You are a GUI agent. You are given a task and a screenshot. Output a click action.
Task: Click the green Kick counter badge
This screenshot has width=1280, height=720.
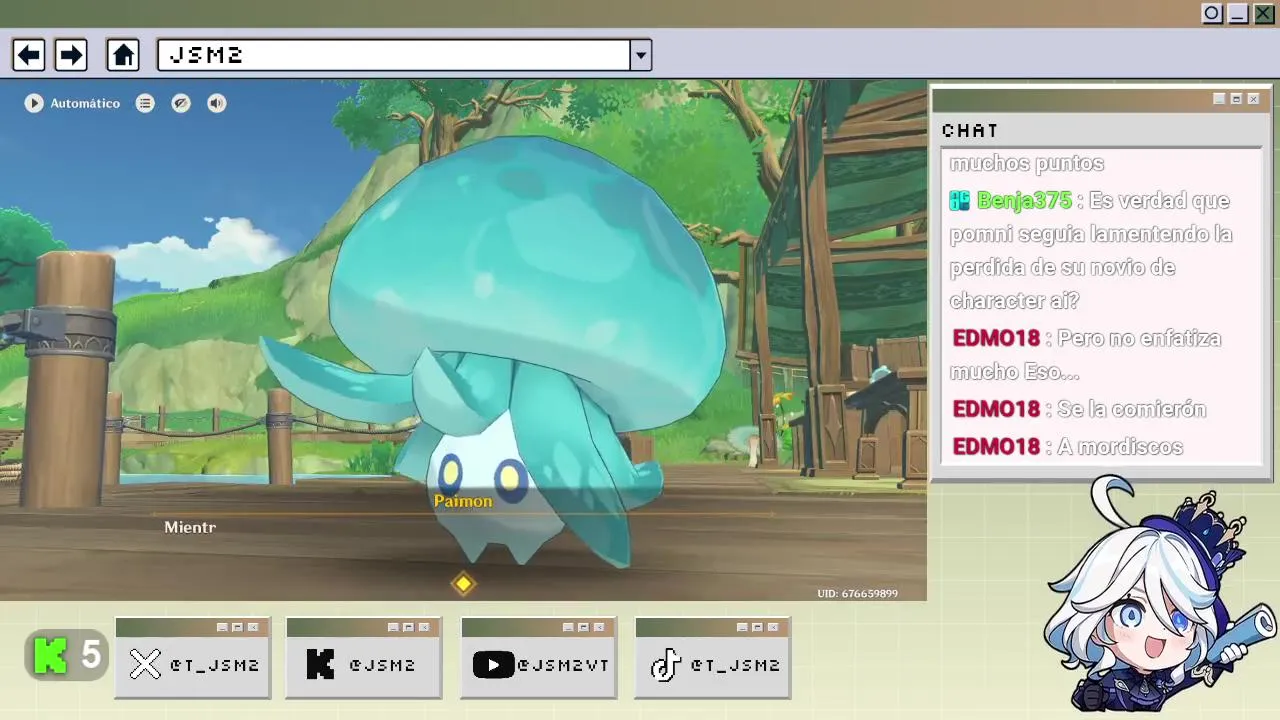[67, 656]
